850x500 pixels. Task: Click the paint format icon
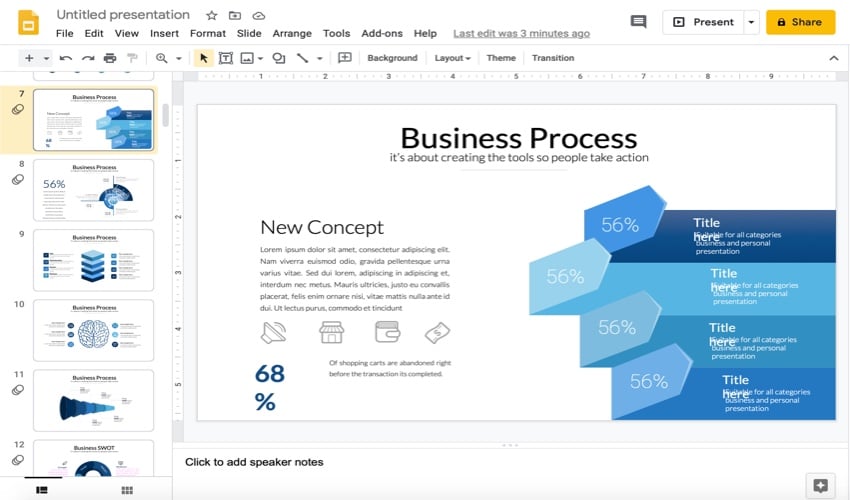click(x=131, y=58)
